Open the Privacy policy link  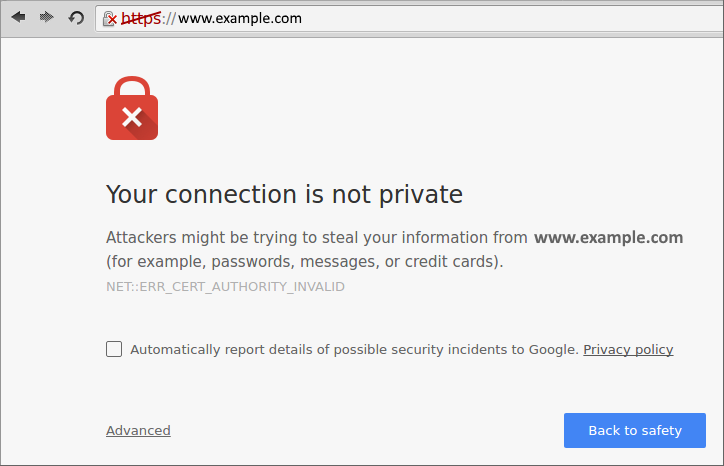pyautogui.click(x=628, y=350)
